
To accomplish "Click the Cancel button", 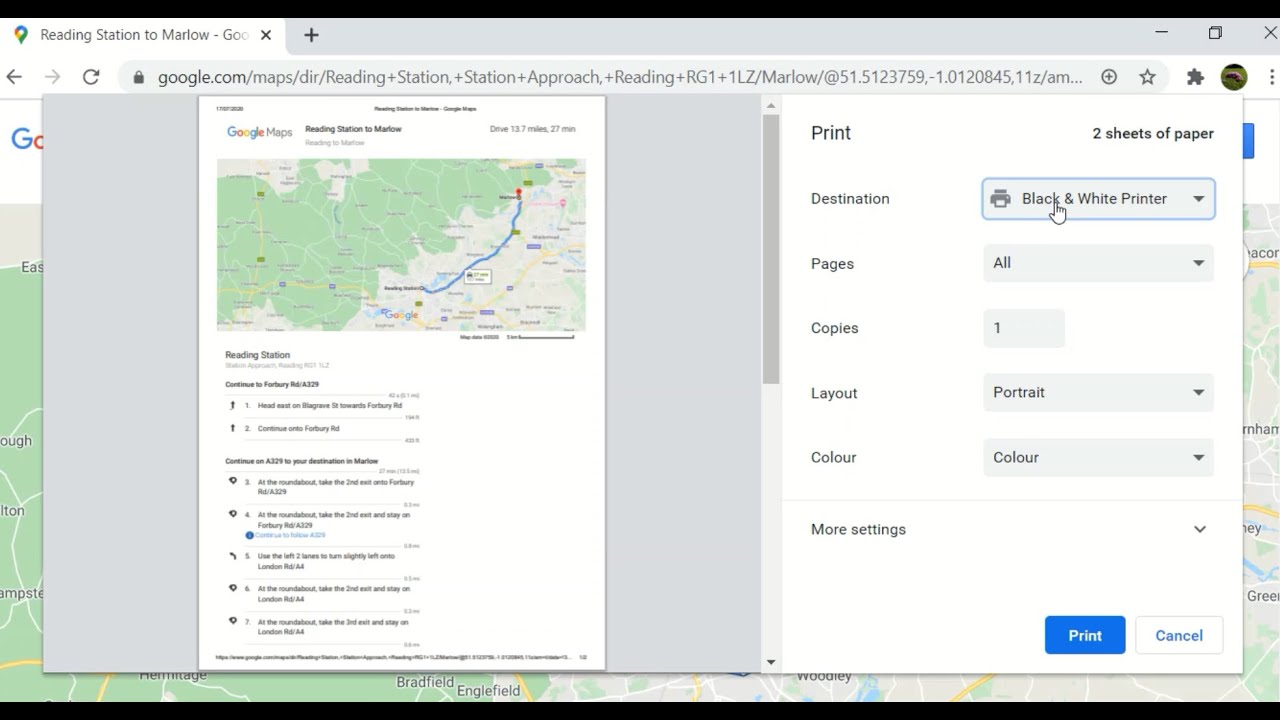I will tap(1179, 635).
